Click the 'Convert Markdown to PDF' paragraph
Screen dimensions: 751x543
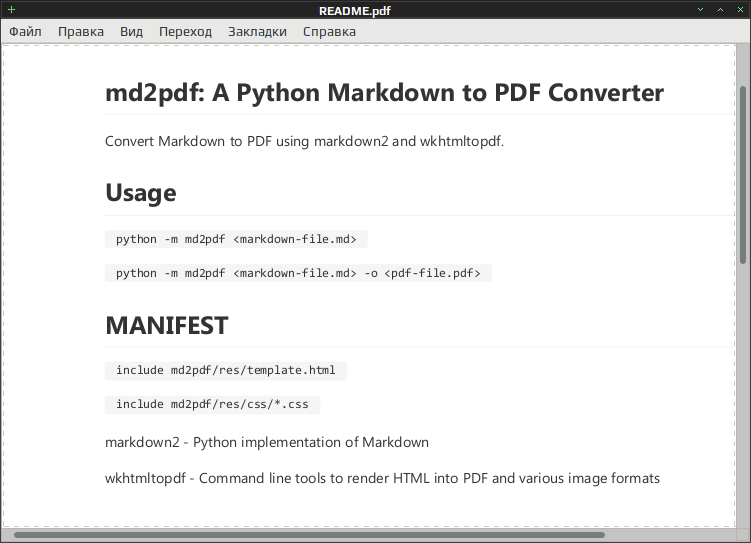point(304,141)
